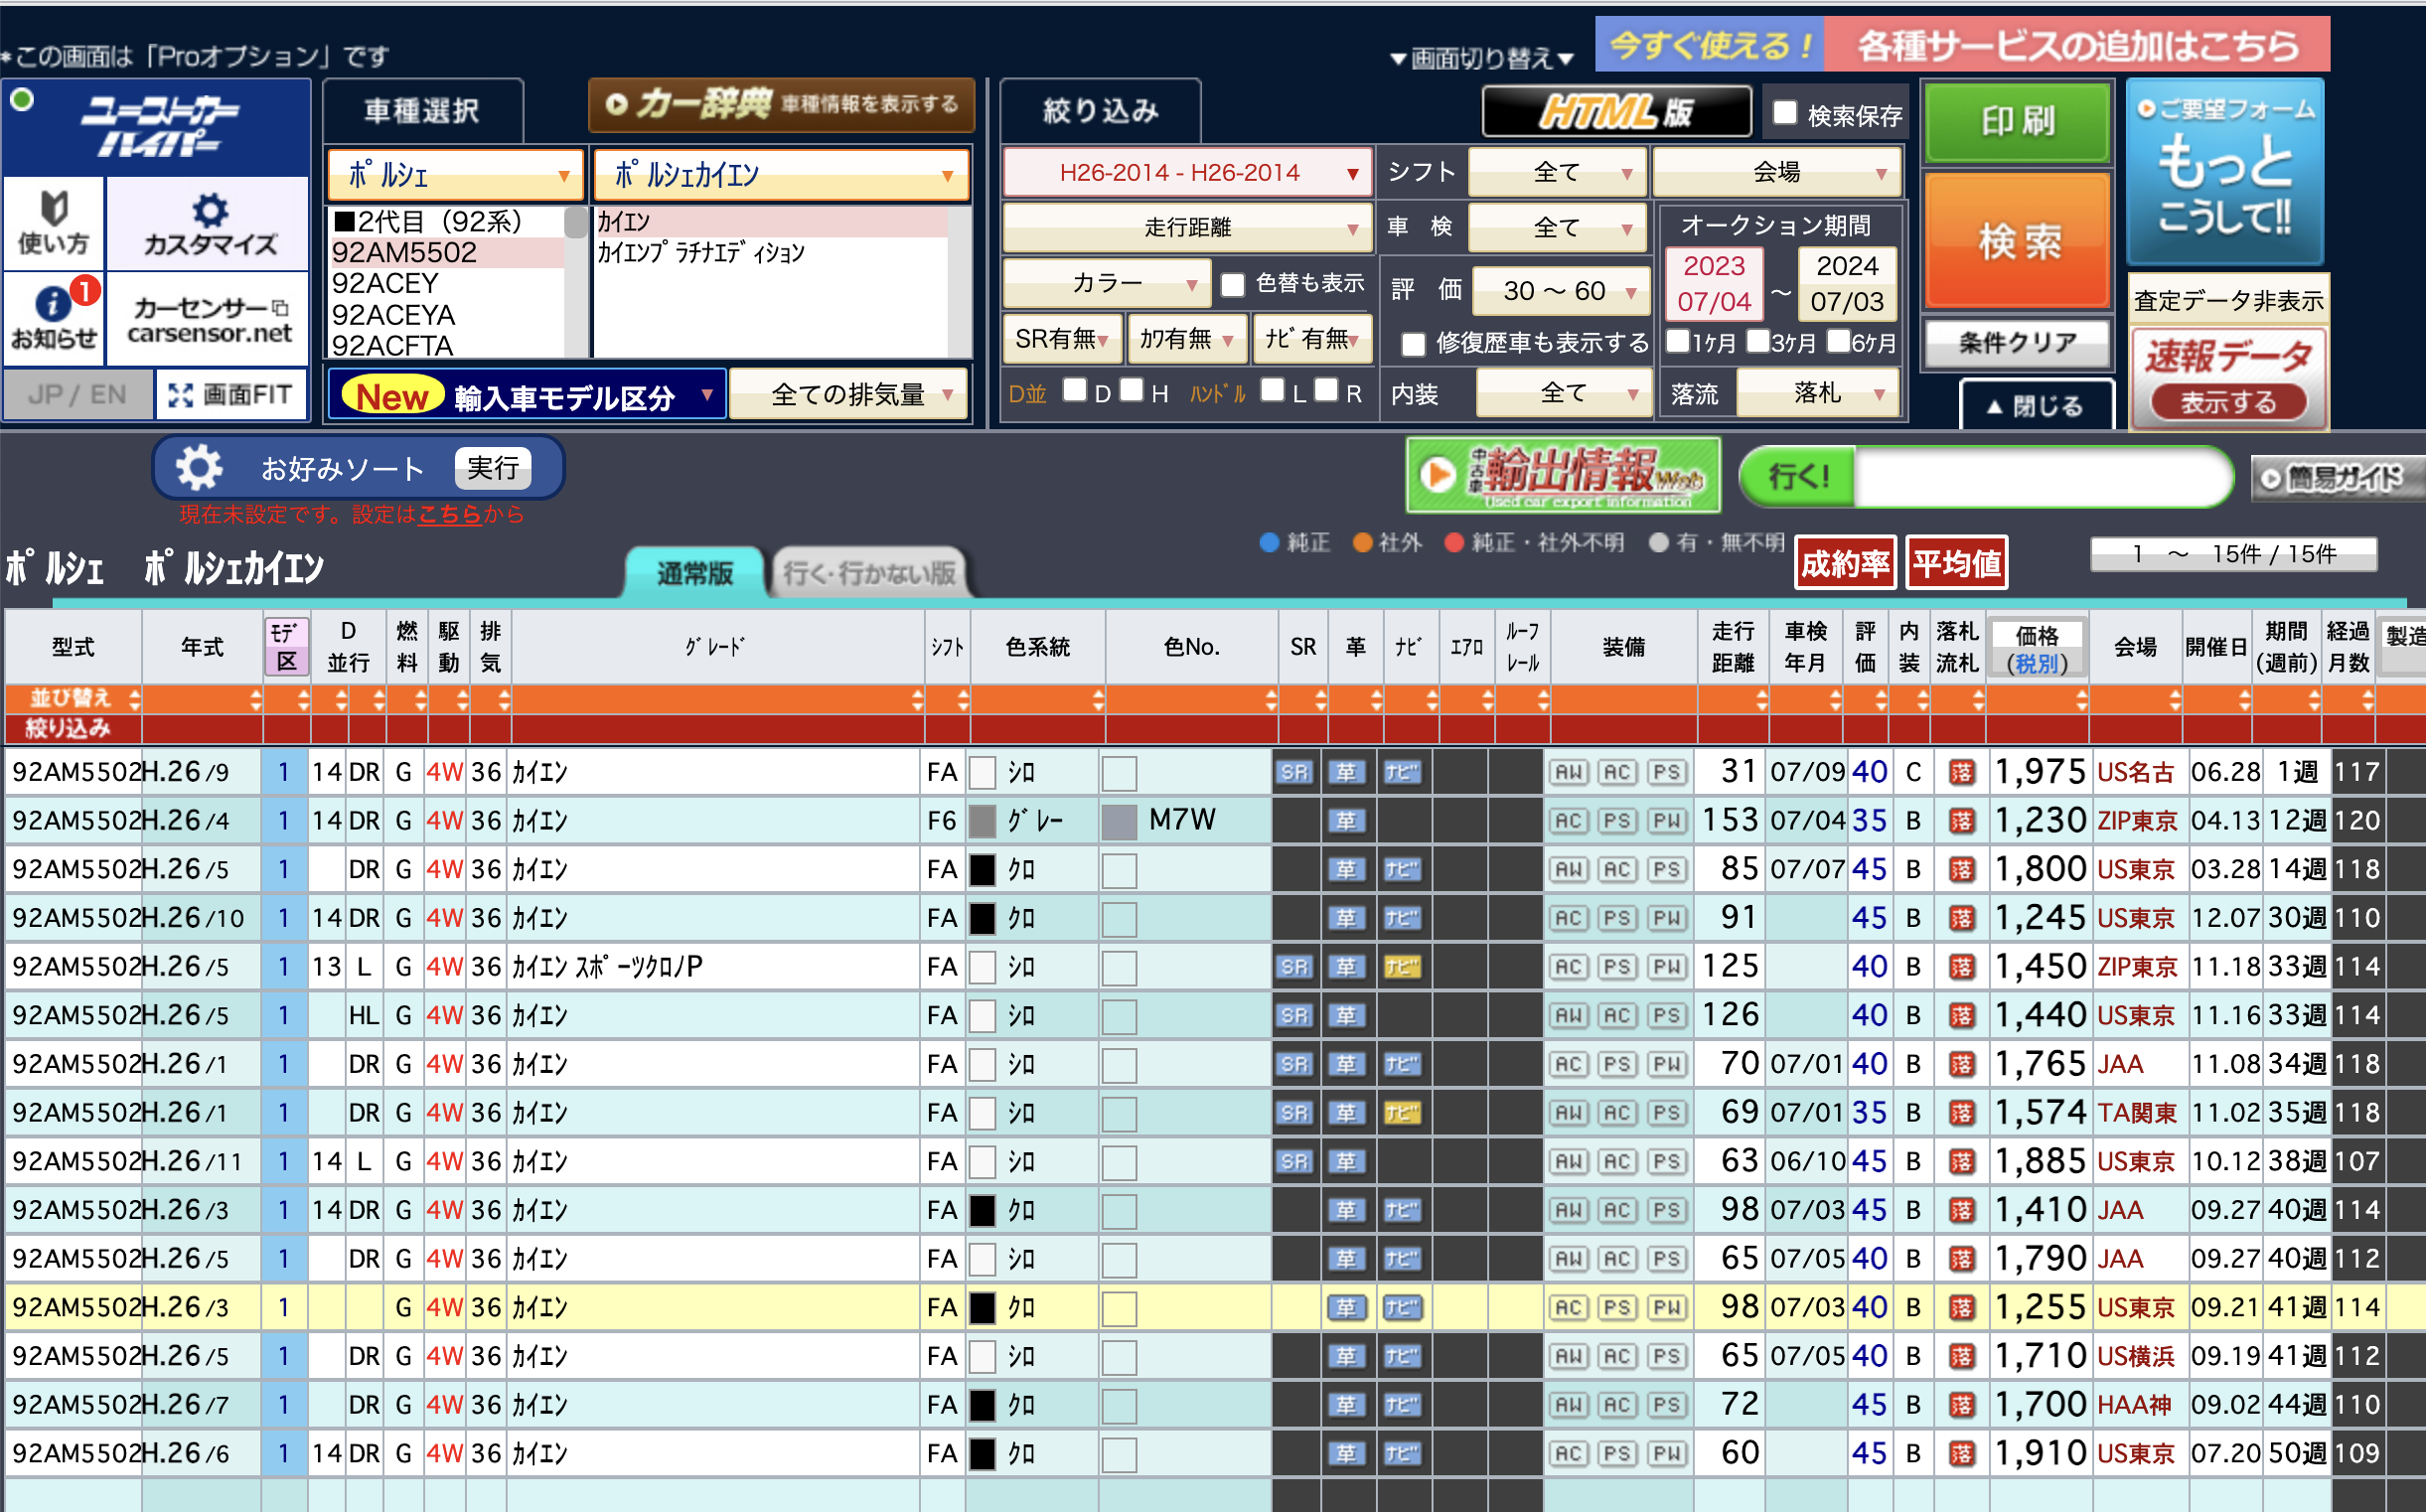Check the ハンドル L checkbox
This screenshot has height=1512, width=2426.
coord(1272,389)
